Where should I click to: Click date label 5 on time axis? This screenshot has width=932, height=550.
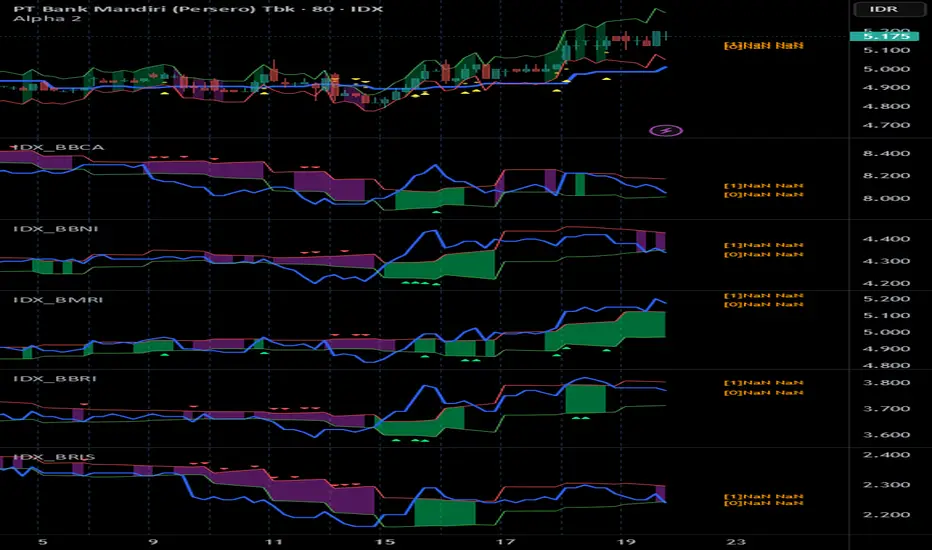pyautogui.click(x=42, y=542)
